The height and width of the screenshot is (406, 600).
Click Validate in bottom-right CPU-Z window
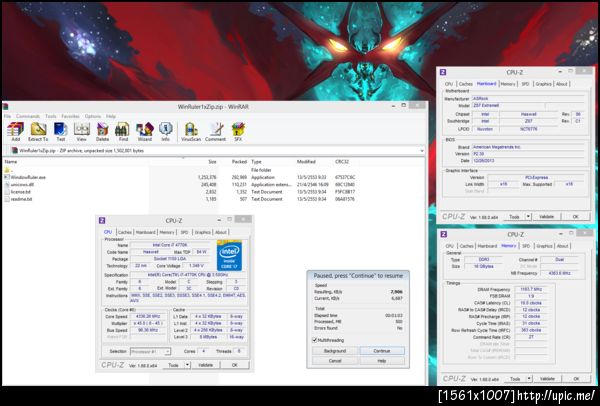[547, 379]
